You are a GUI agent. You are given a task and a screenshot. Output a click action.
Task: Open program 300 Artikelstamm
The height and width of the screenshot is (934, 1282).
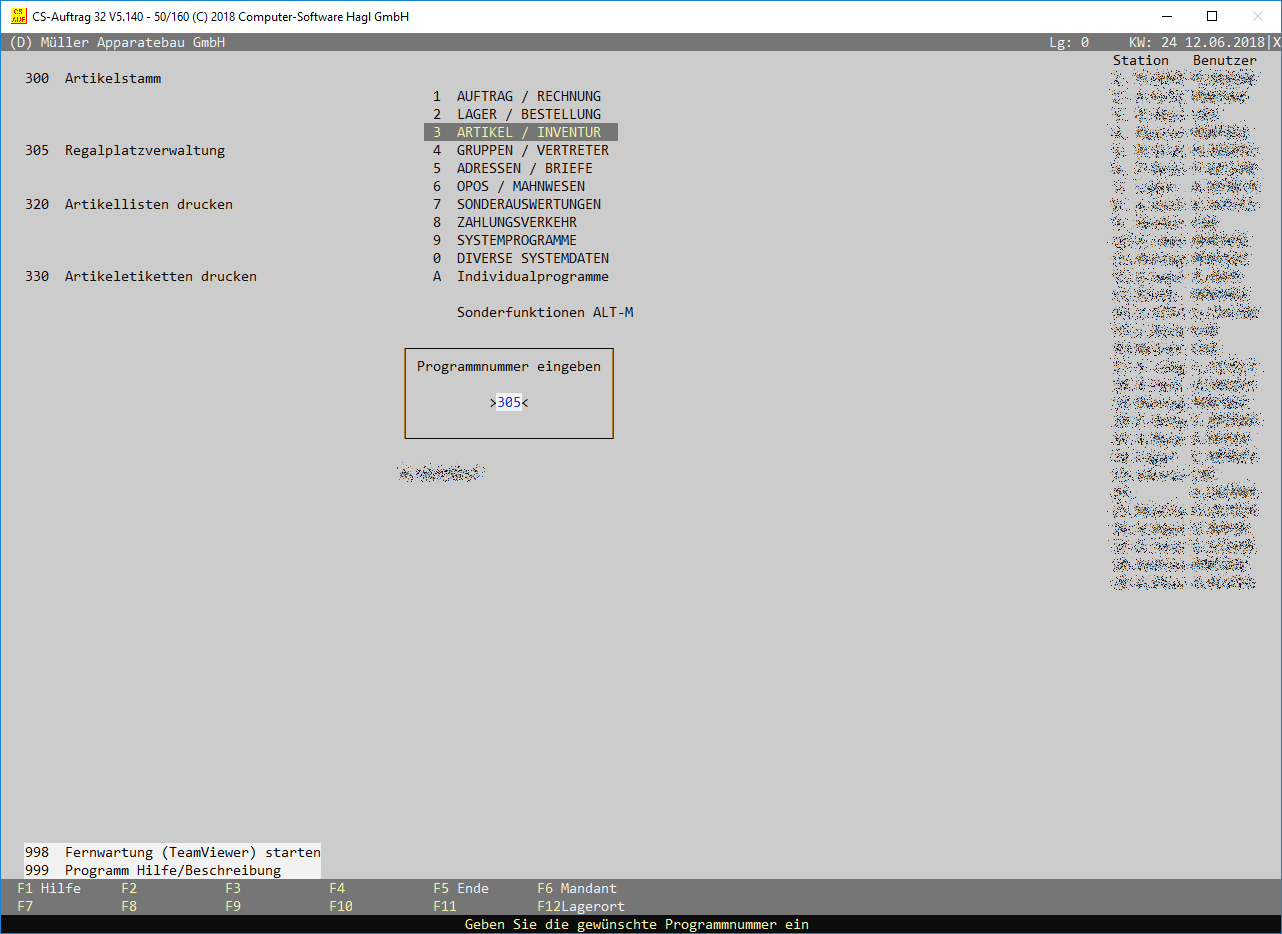pos(93,79)
